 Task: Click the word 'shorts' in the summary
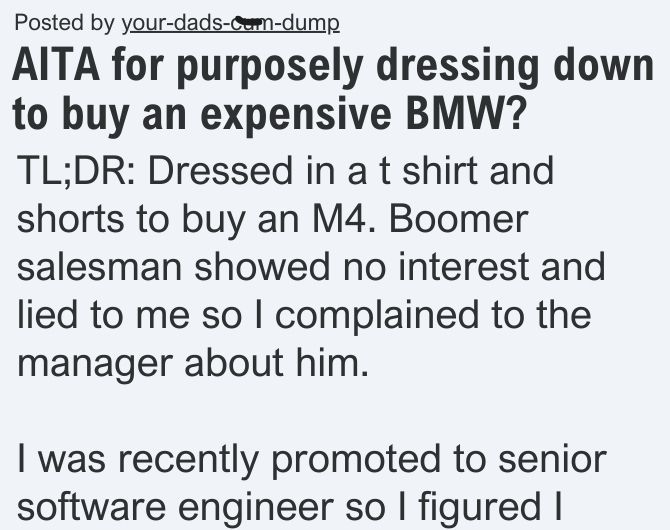[71, 219]
